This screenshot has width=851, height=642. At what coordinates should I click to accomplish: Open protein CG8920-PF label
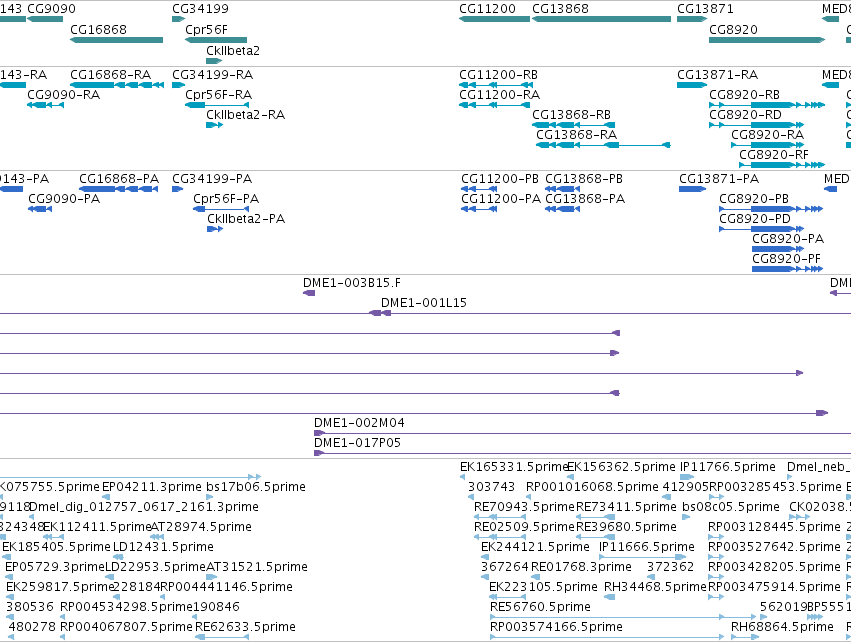[x=786, y=259]
